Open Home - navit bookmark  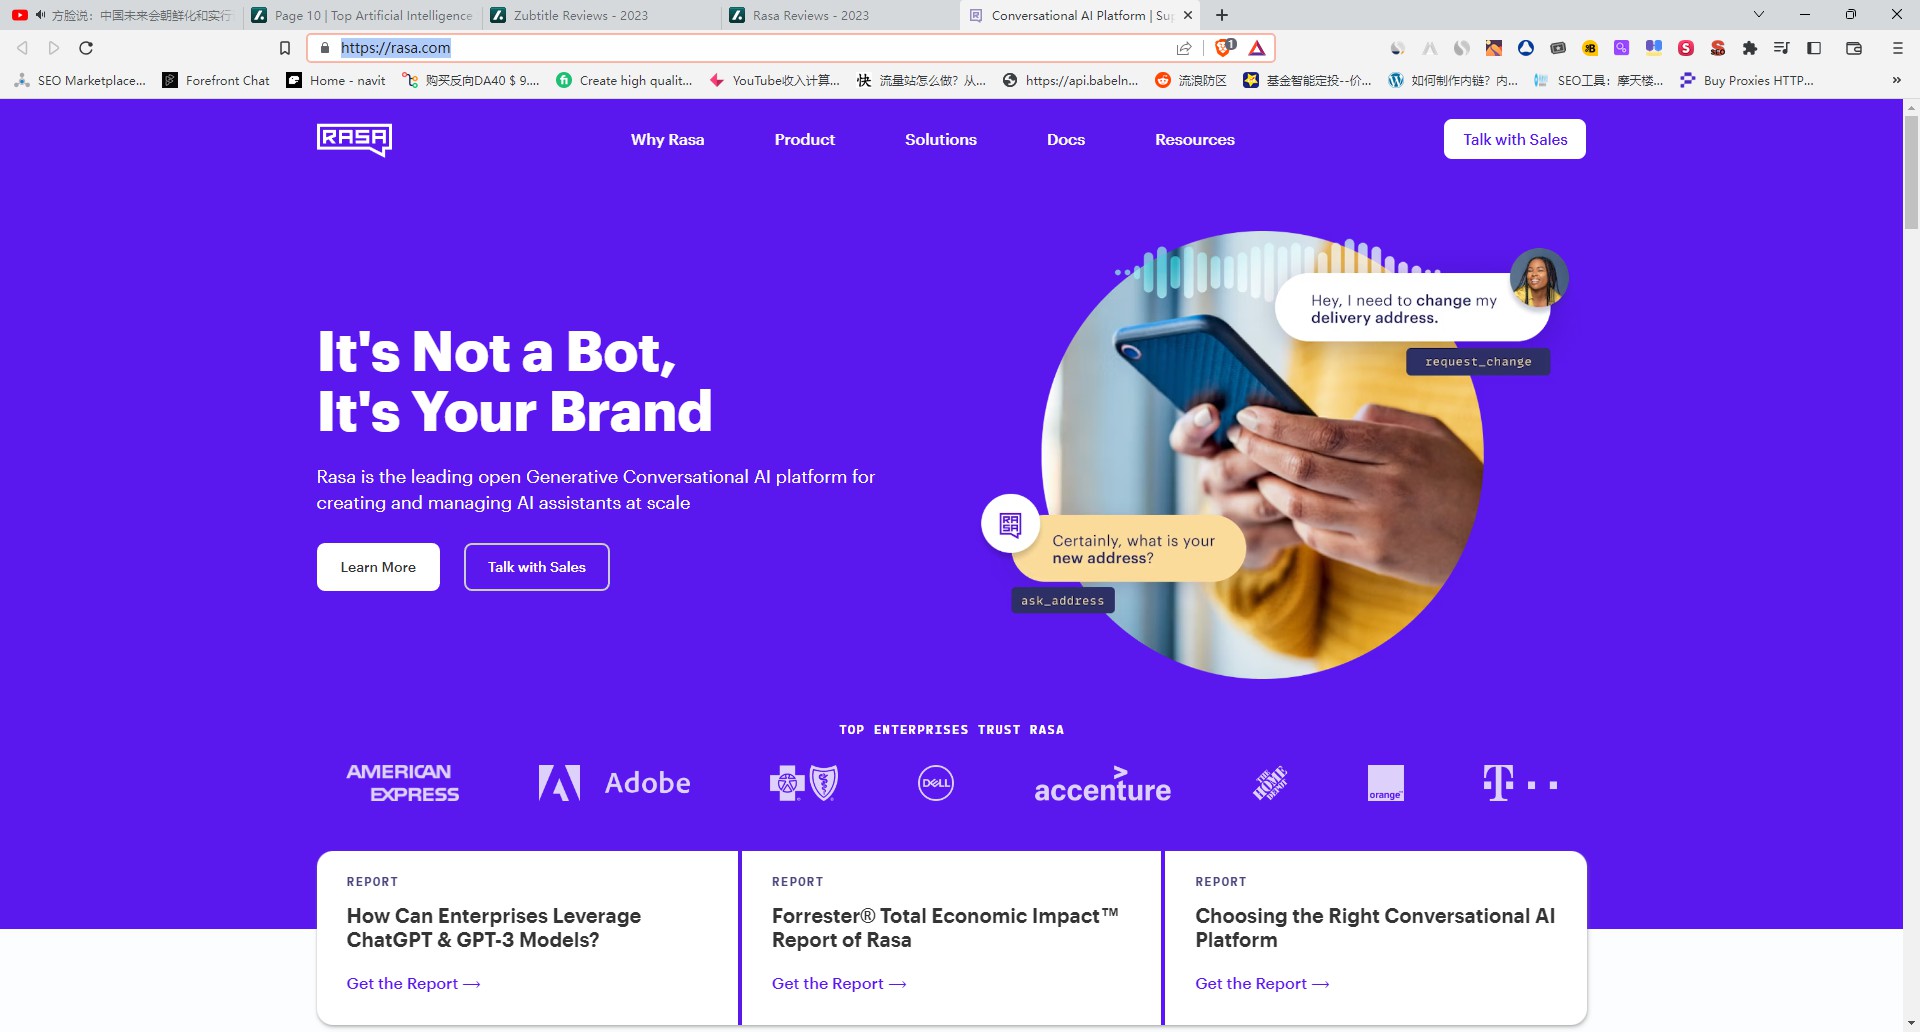pyautogui.click(x=336, y=80)
